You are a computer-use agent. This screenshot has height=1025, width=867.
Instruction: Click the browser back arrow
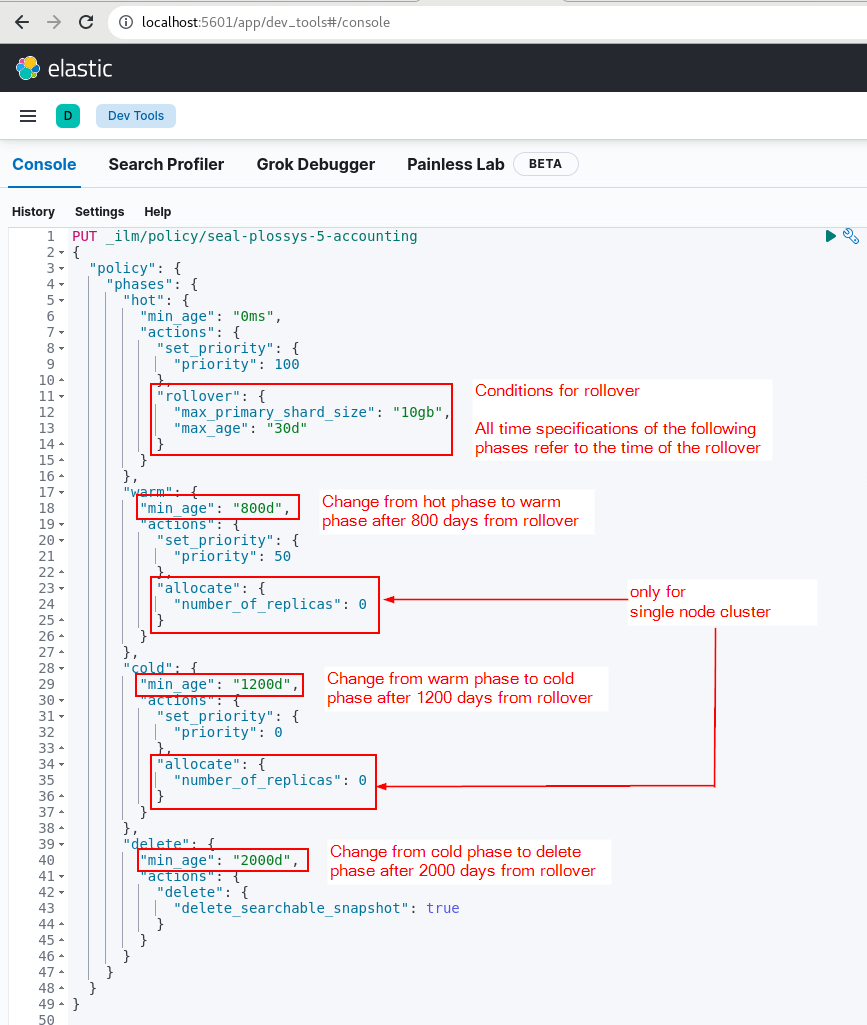[x=22, y=21]
